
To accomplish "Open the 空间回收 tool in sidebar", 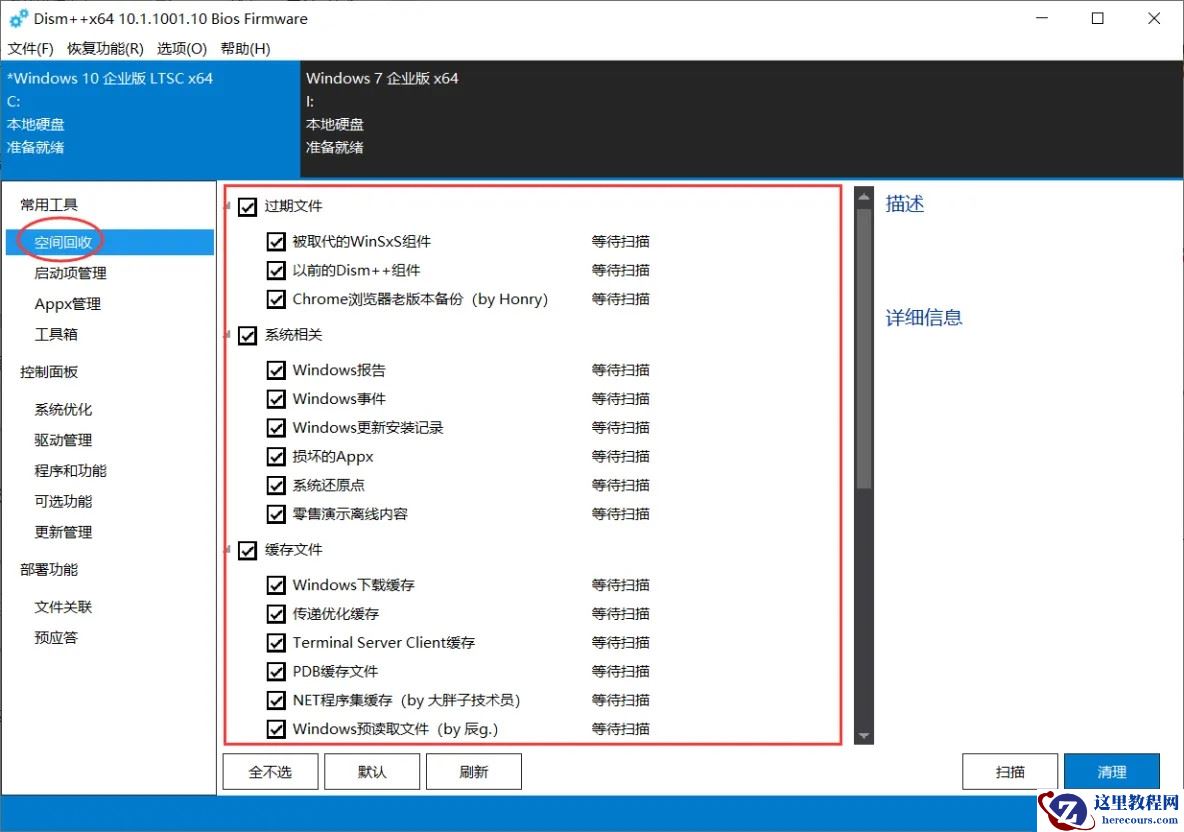I will click(68, 240).
